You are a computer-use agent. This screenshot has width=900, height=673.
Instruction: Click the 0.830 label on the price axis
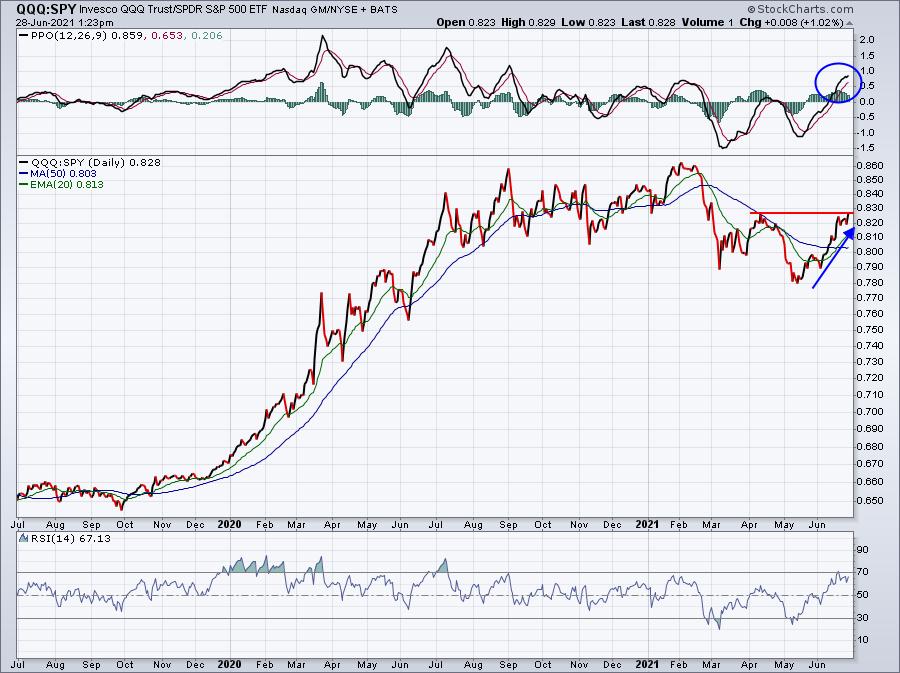coord(870,208)
